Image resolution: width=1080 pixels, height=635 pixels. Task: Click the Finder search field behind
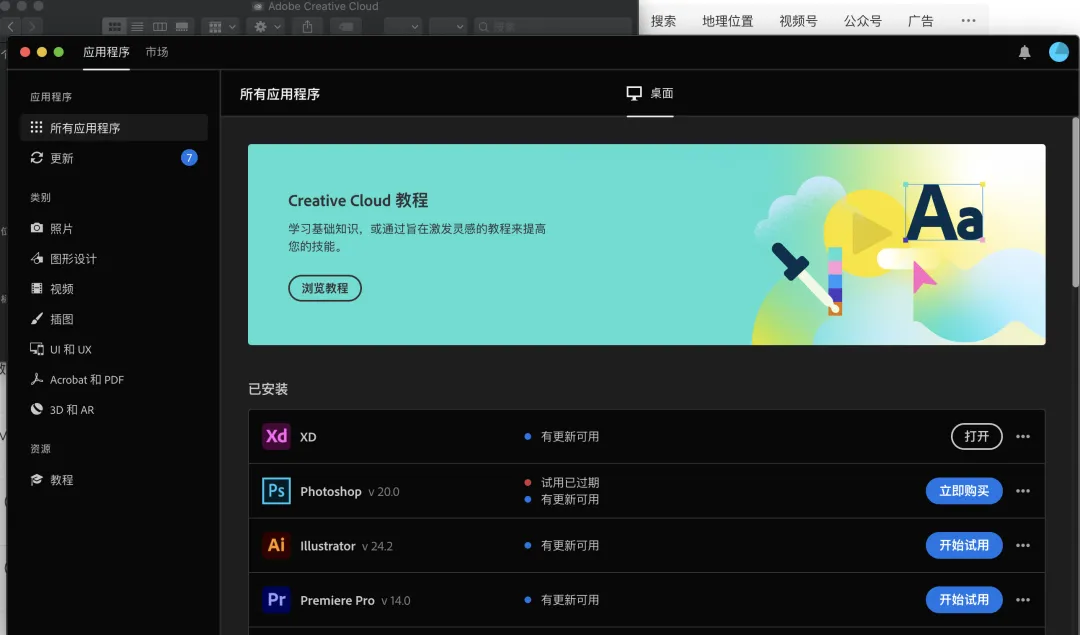click(552, 27)
